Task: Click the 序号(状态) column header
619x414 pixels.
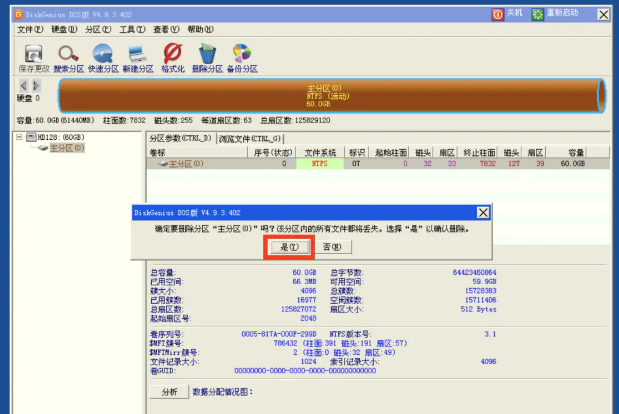Action: pyautogui.click(x=272, y=152)
